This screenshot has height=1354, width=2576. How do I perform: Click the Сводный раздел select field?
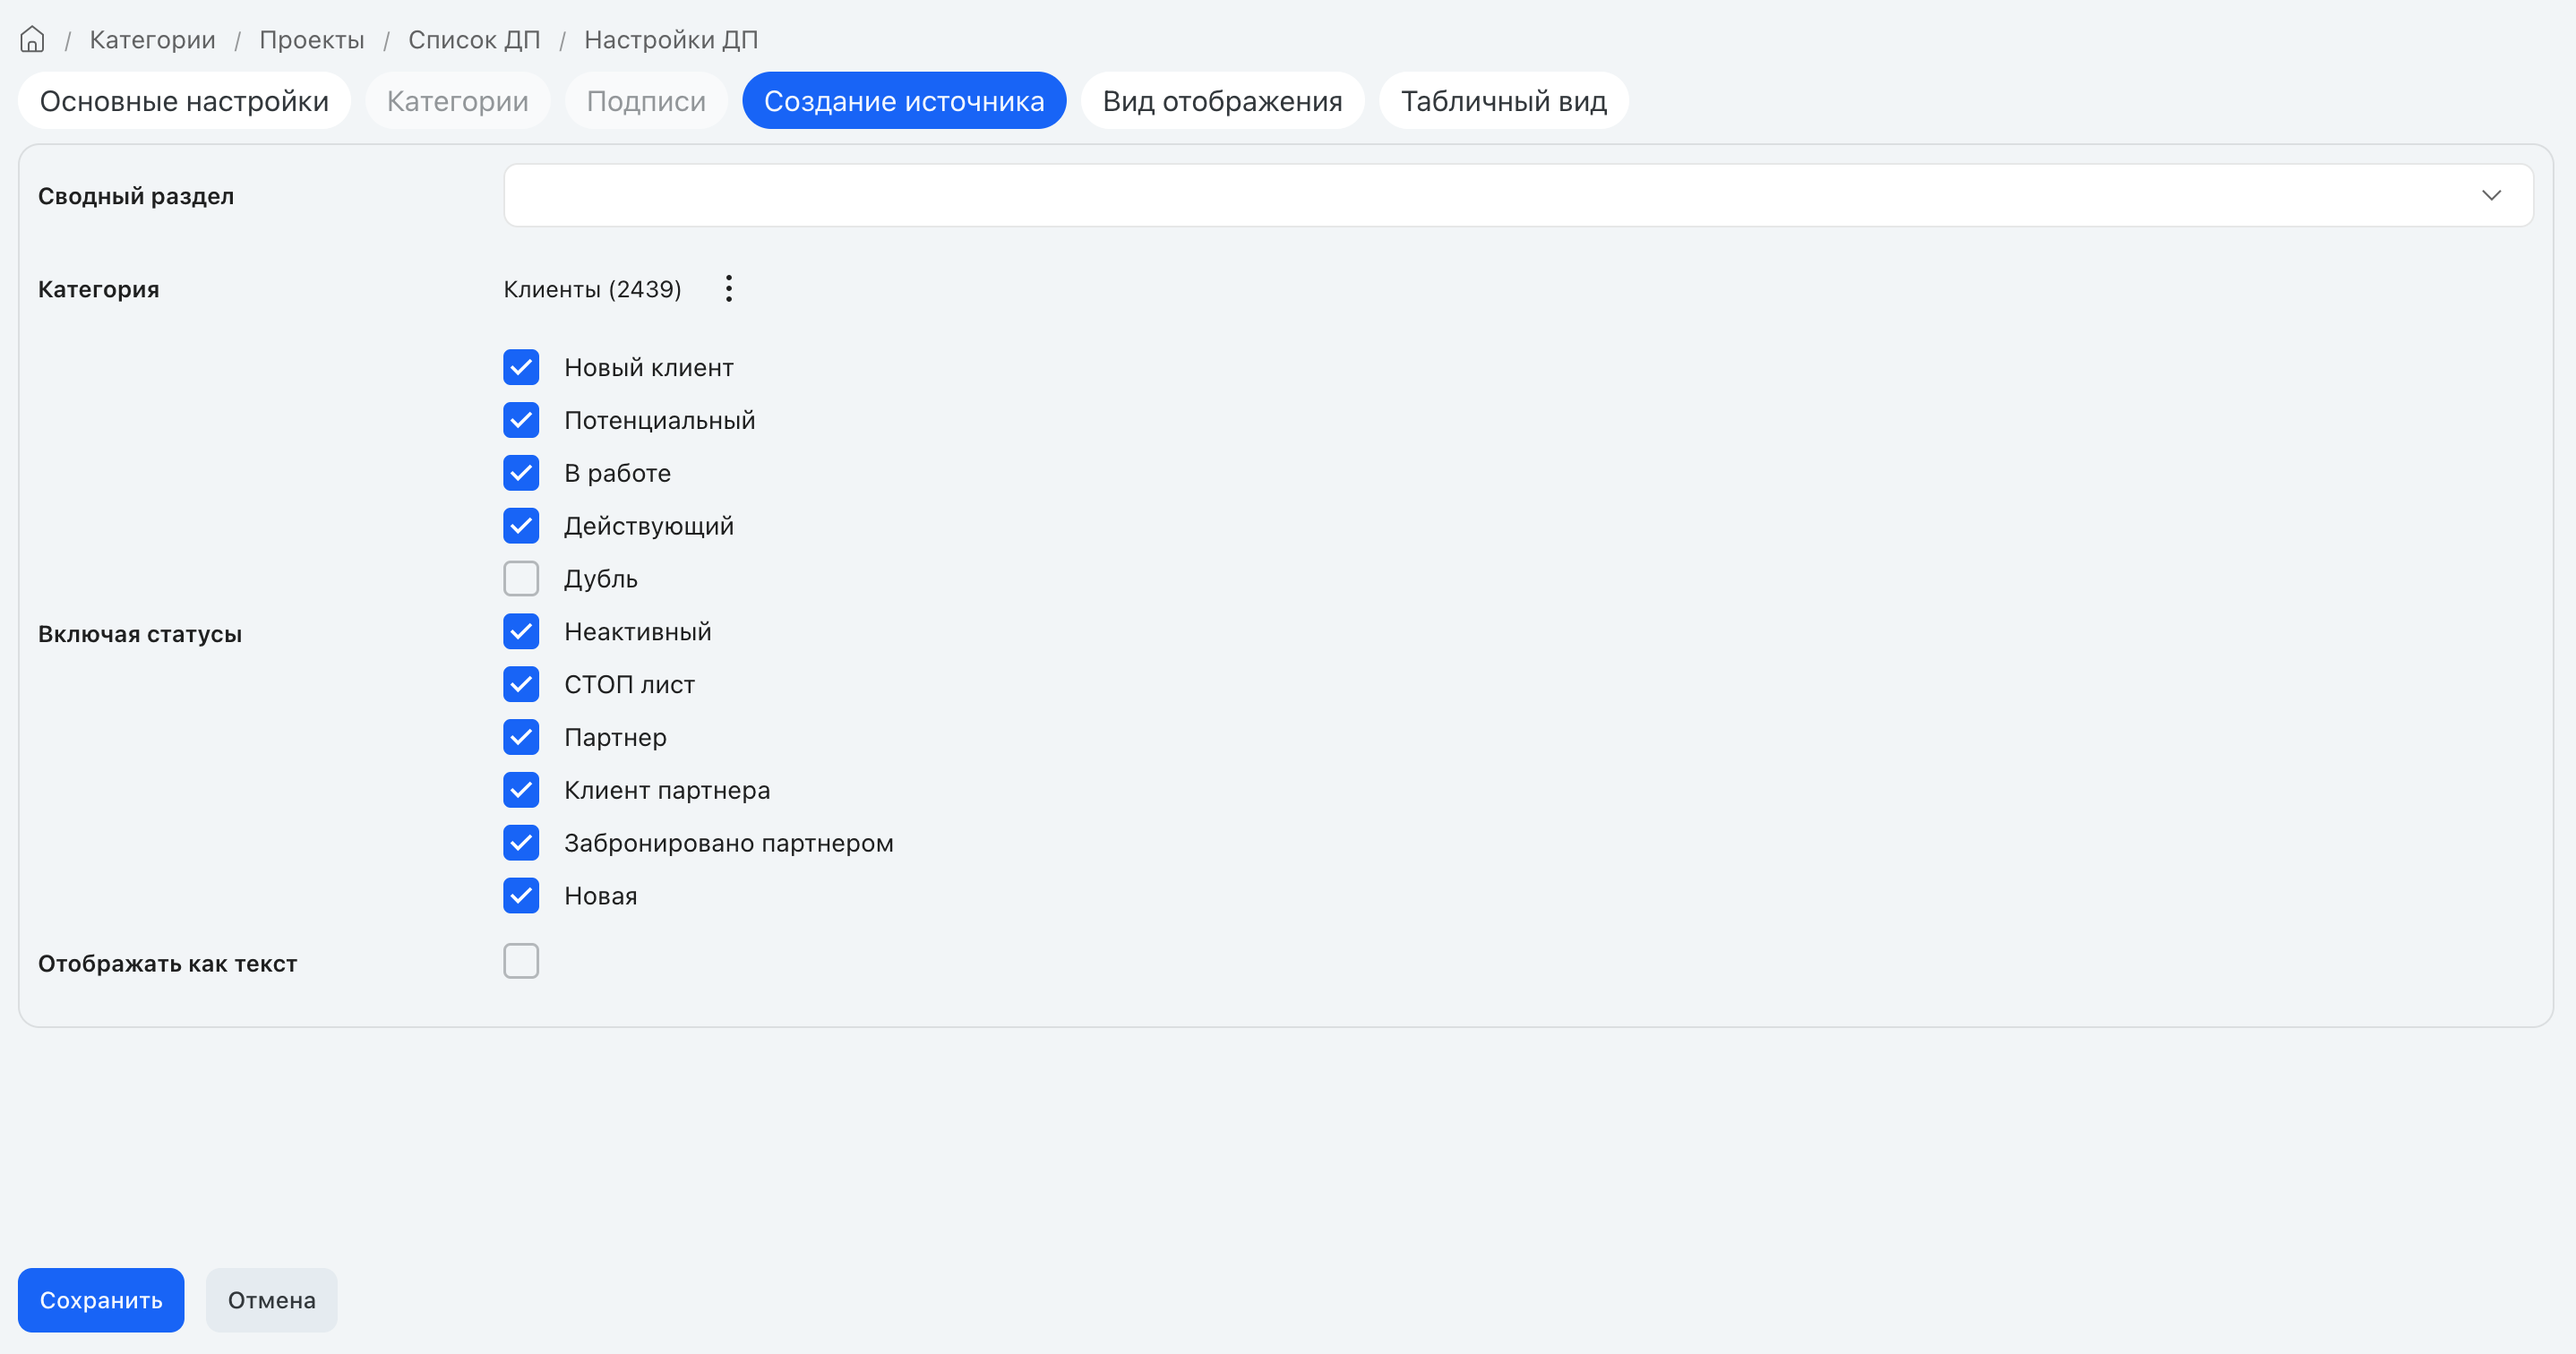(1518, 196)
